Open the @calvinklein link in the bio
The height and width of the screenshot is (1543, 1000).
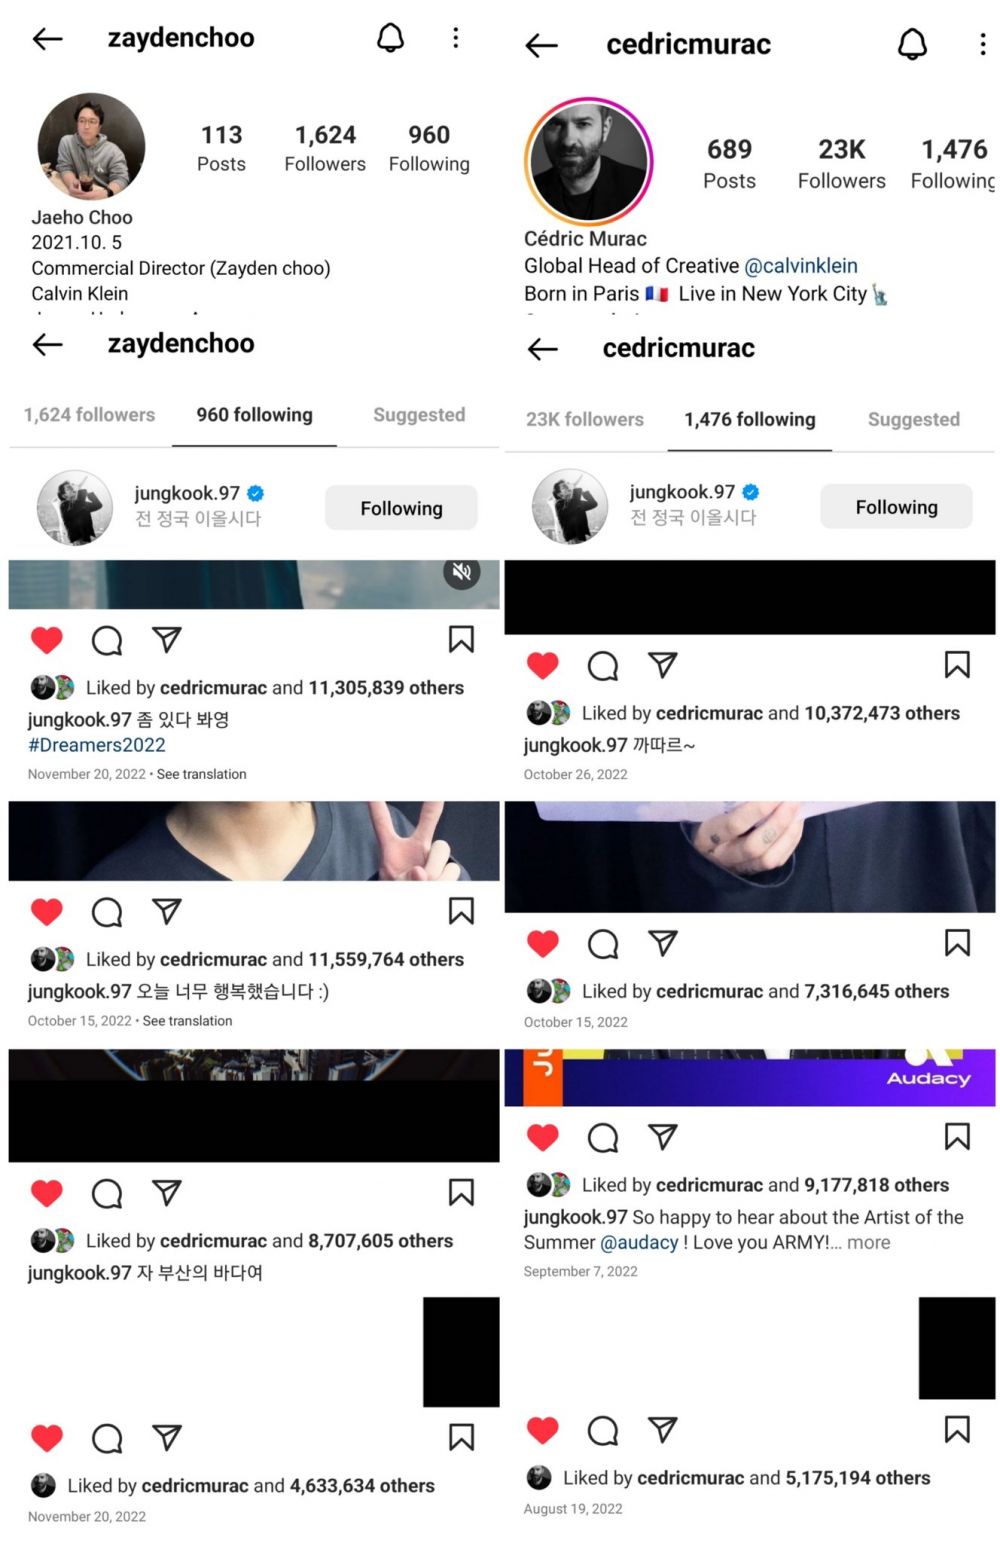pyautogui.click(x=801, y=266)
